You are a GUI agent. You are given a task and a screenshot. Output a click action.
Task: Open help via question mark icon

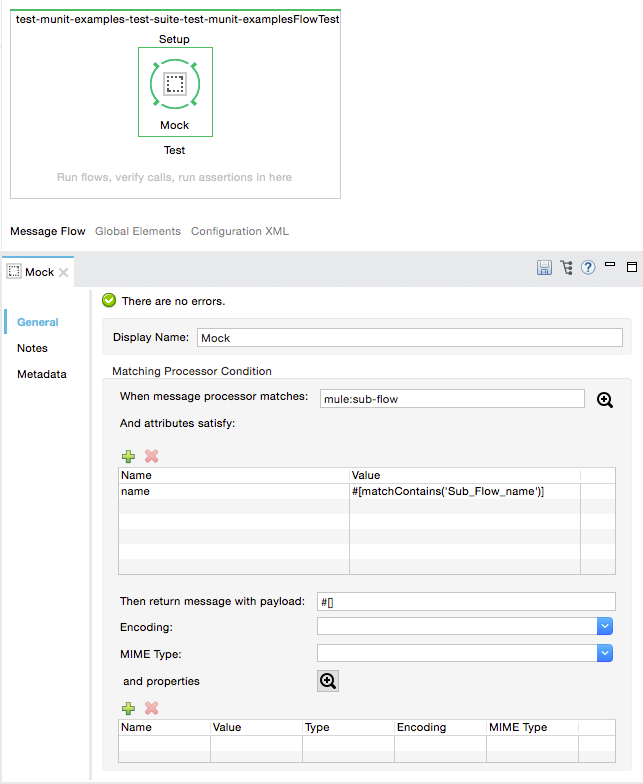[x=588, y=267]
